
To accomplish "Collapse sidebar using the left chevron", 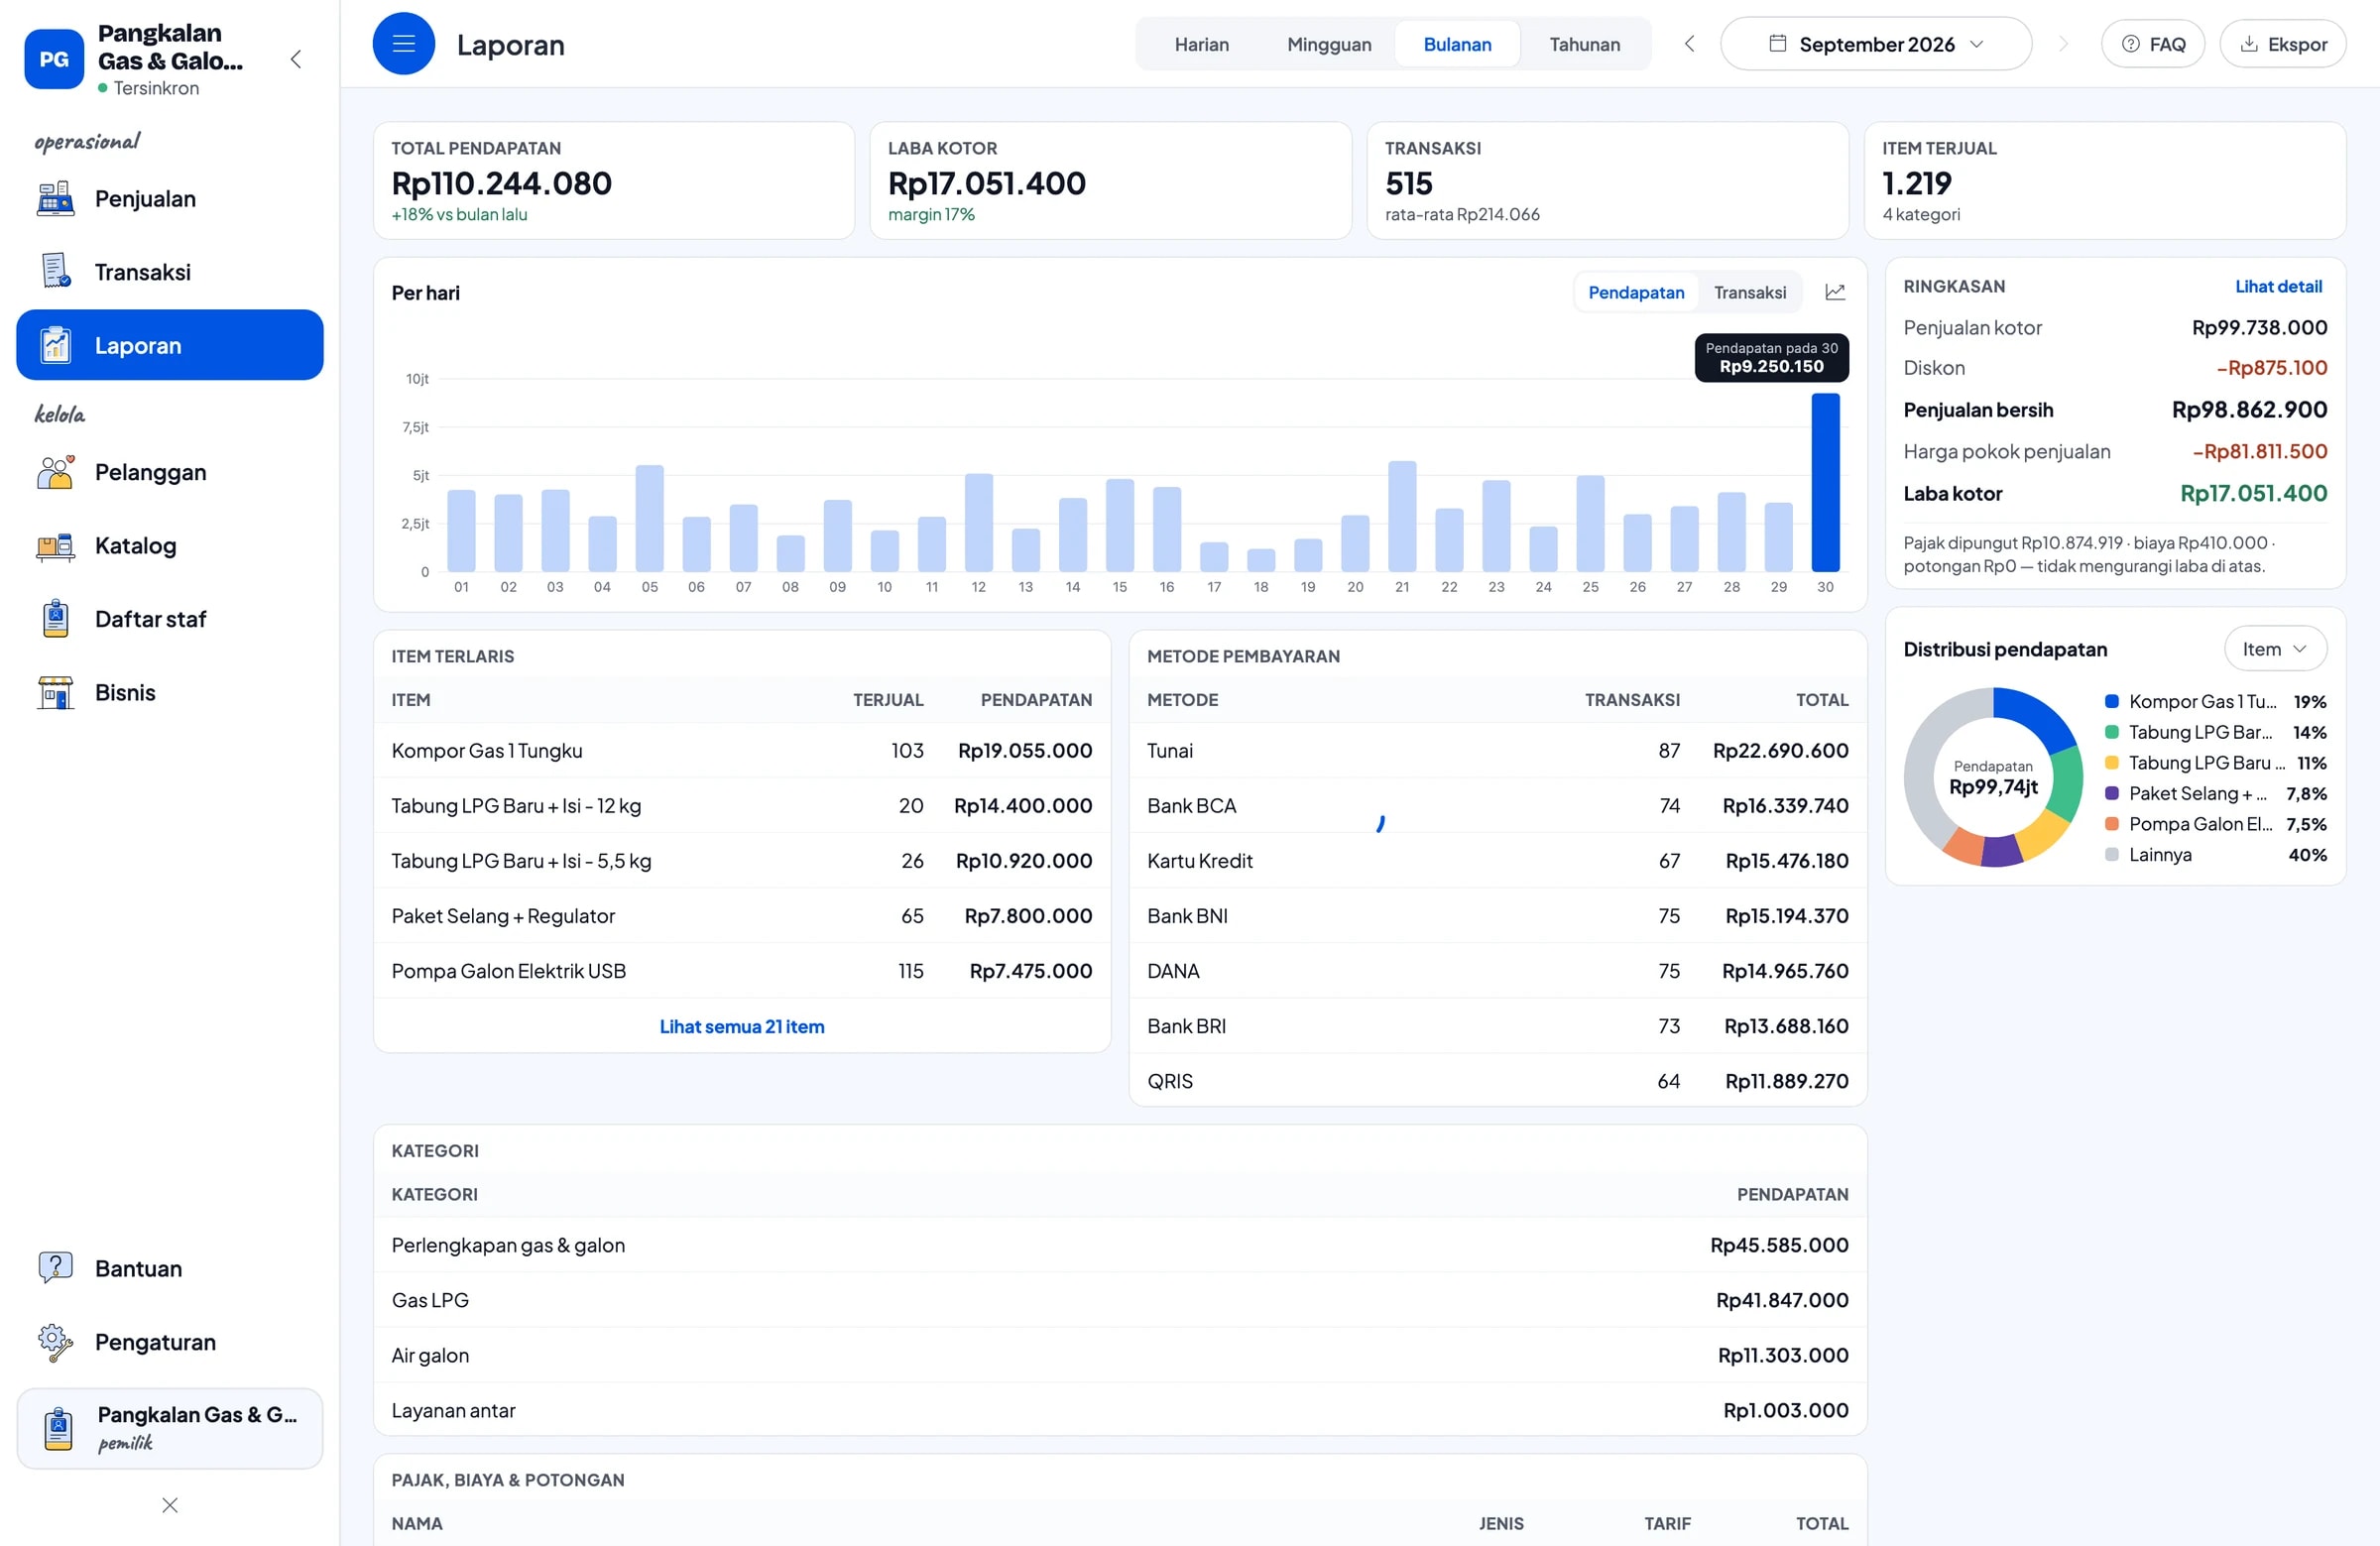I will pyautogui.click(x=296, y=59).
